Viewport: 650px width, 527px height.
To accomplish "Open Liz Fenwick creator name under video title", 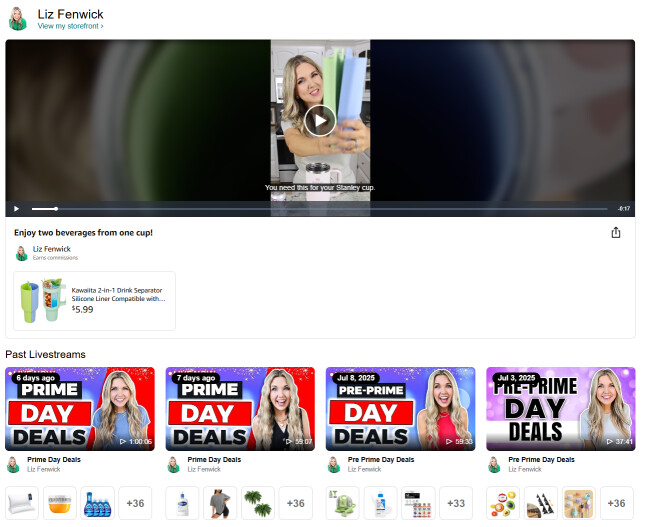I will (x=52, y=249).
